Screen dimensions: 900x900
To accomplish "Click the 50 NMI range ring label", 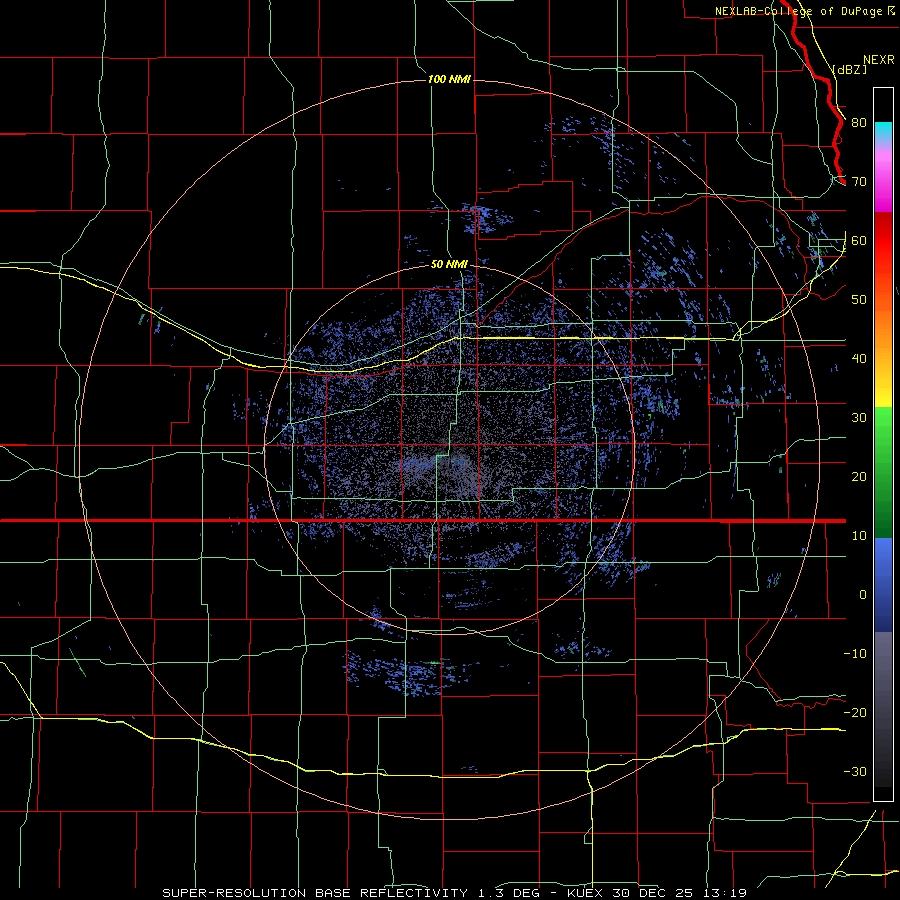I will click(449, 265).
